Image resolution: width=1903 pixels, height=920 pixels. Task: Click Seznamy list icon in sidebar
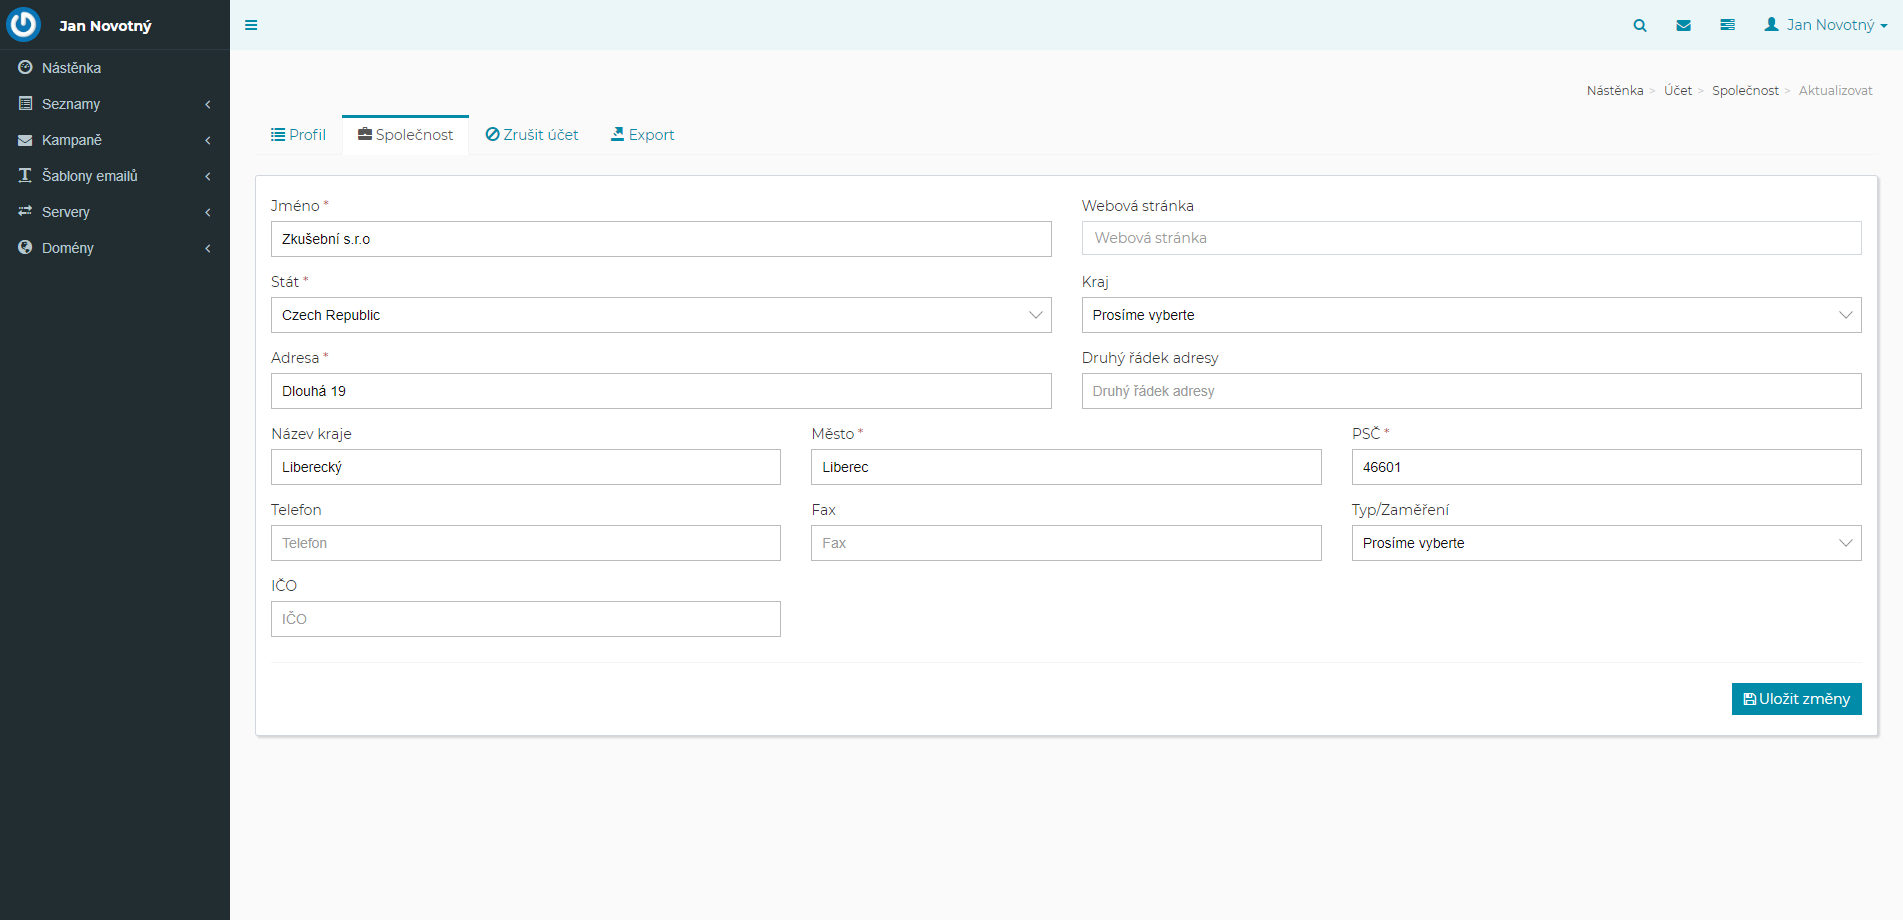[25, 103]
